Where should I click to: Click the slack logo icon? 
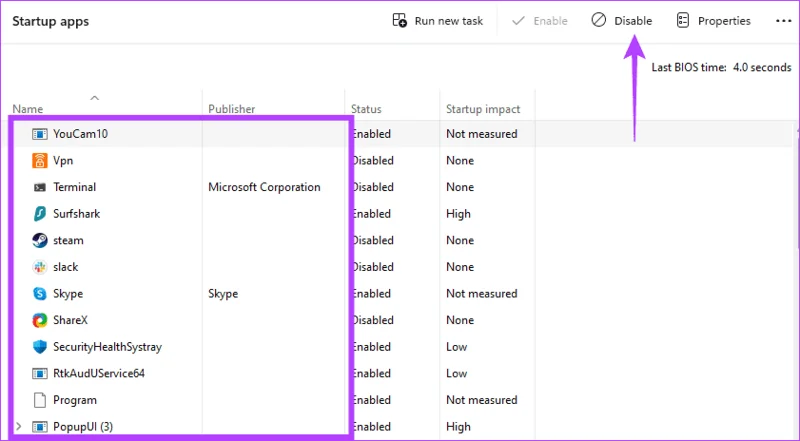pyautogui.click(x=40, y=267)
